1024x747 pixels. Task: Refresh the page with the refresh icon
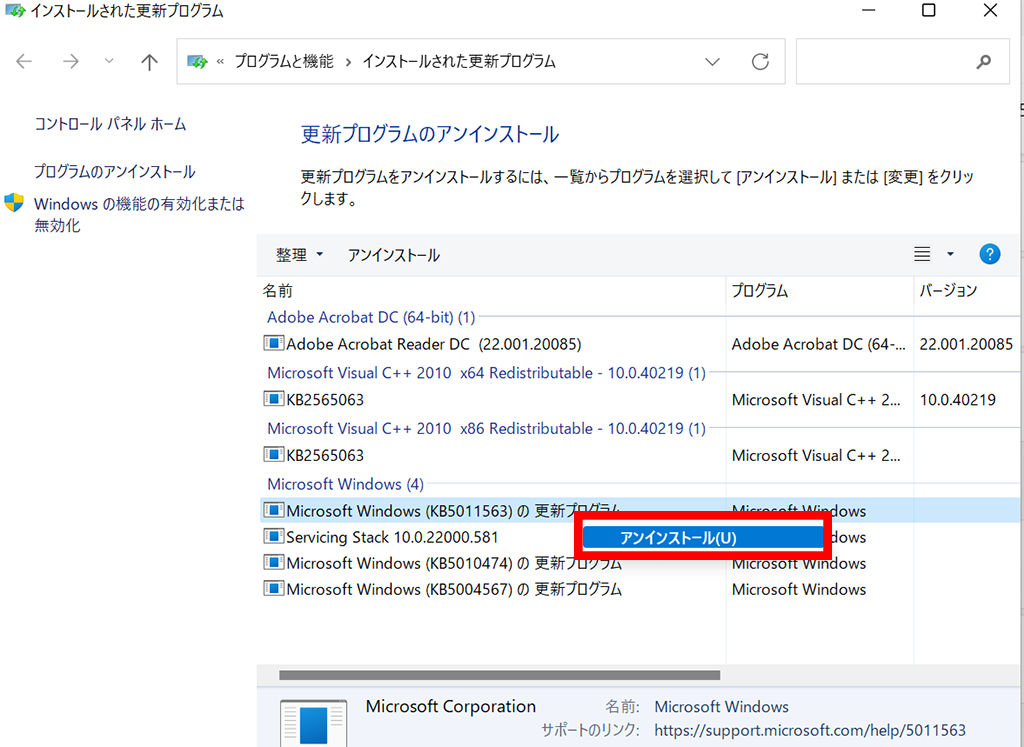(760, 61)
